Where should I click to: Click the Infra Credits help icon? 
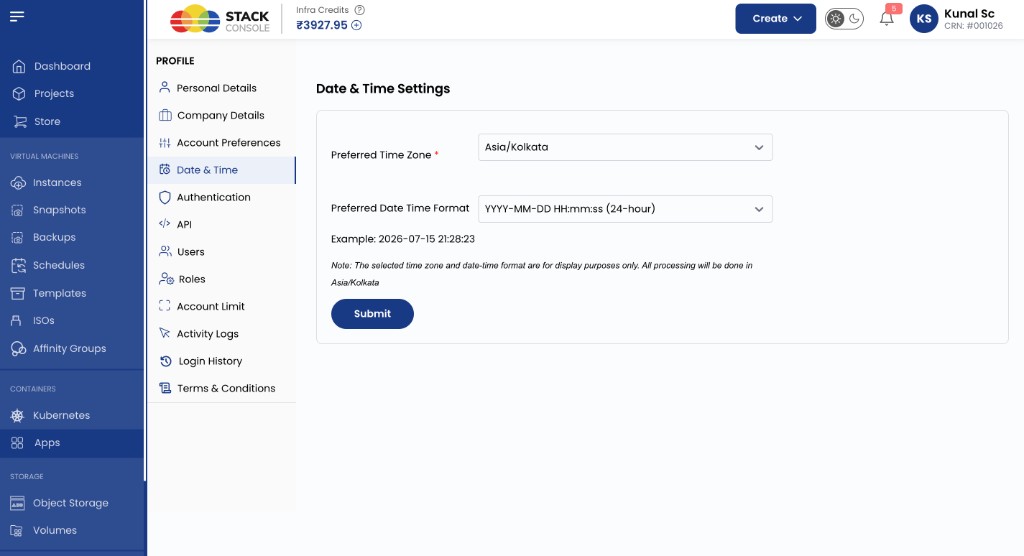click(x=359, y=10)
